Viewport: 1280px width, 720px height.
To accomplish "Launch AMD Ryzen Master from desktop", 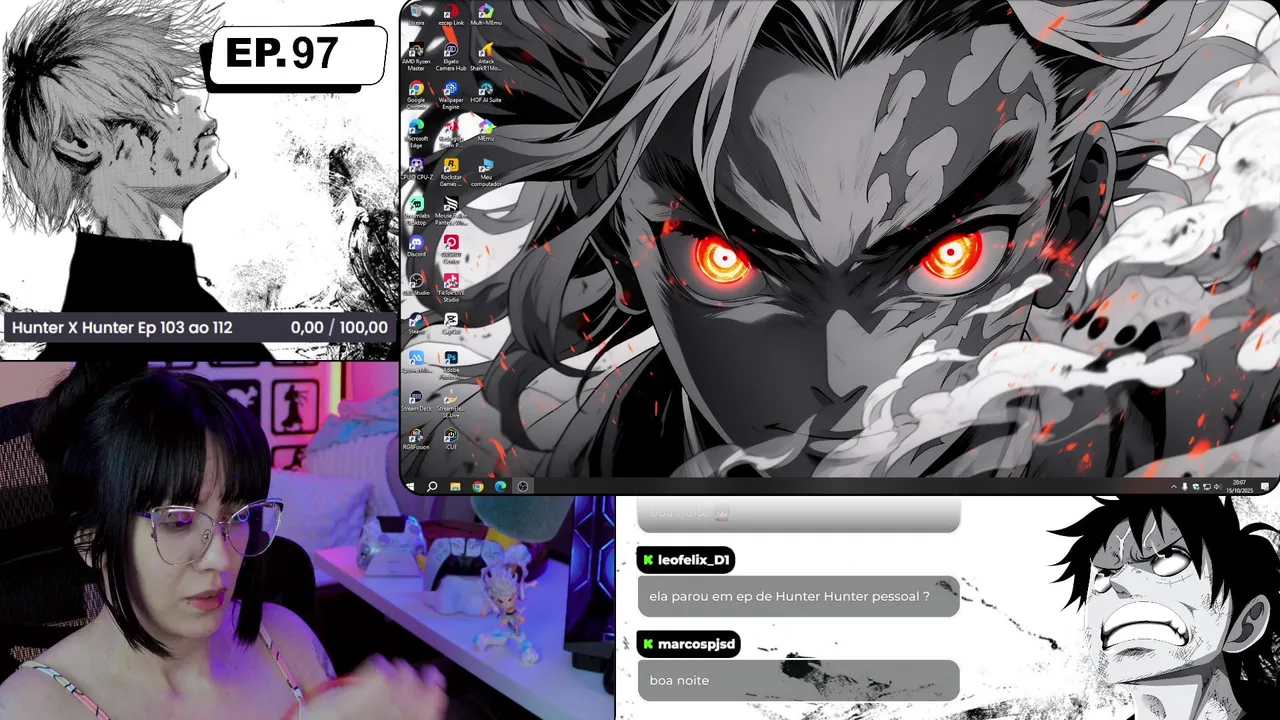I will coord(416,56).
